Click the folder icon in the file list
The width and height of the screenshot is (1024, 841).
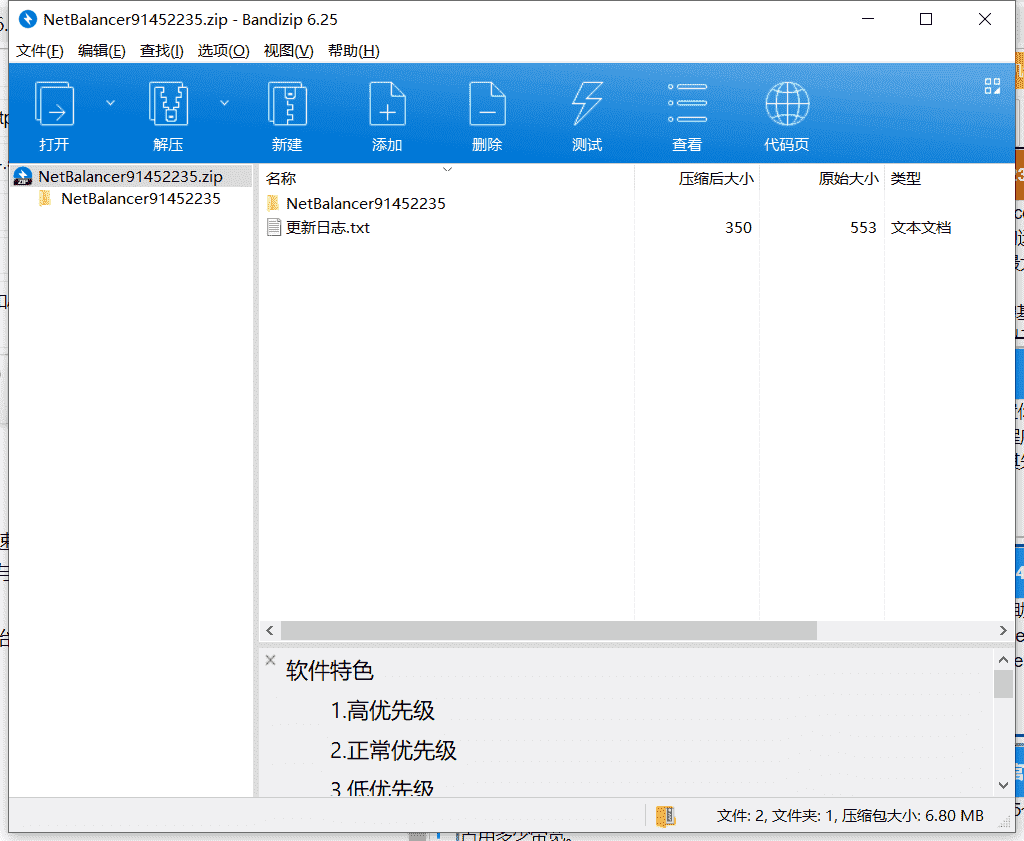[x=274, y=203]
